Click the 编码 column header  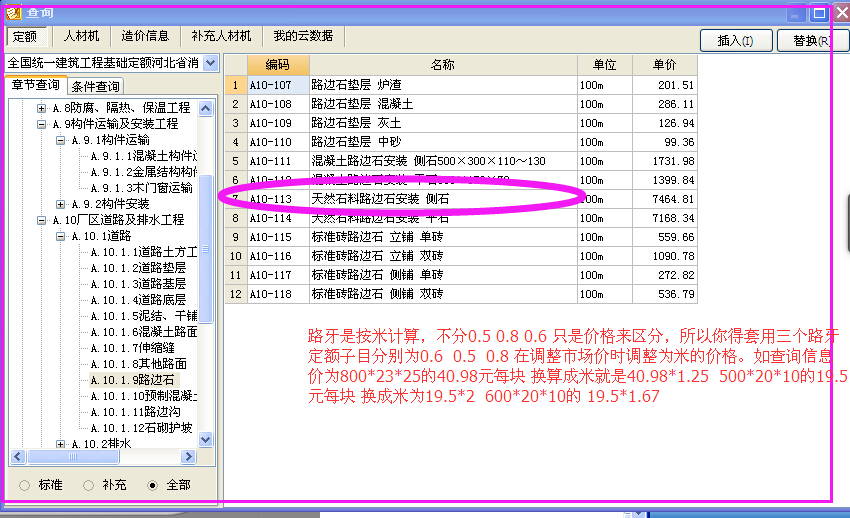coord(278,65)
